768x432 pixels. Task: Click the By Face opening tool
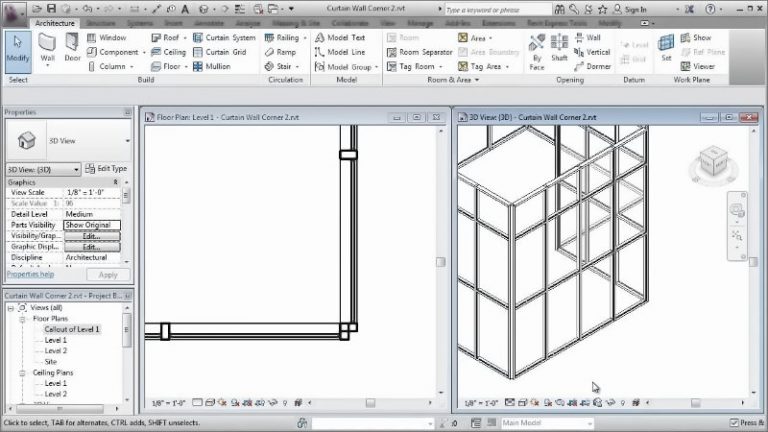537,50
